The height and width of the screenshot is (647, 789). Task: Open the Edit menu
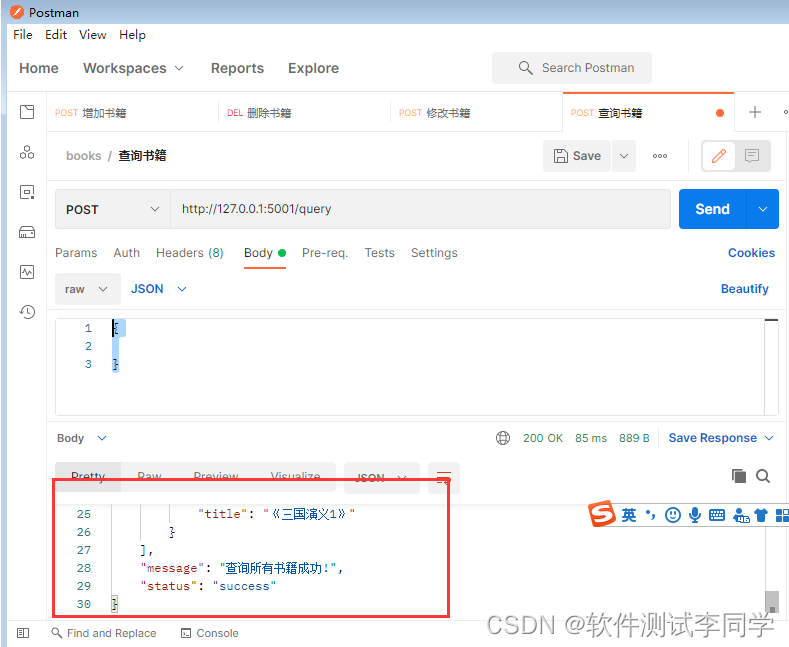point(56,35)
